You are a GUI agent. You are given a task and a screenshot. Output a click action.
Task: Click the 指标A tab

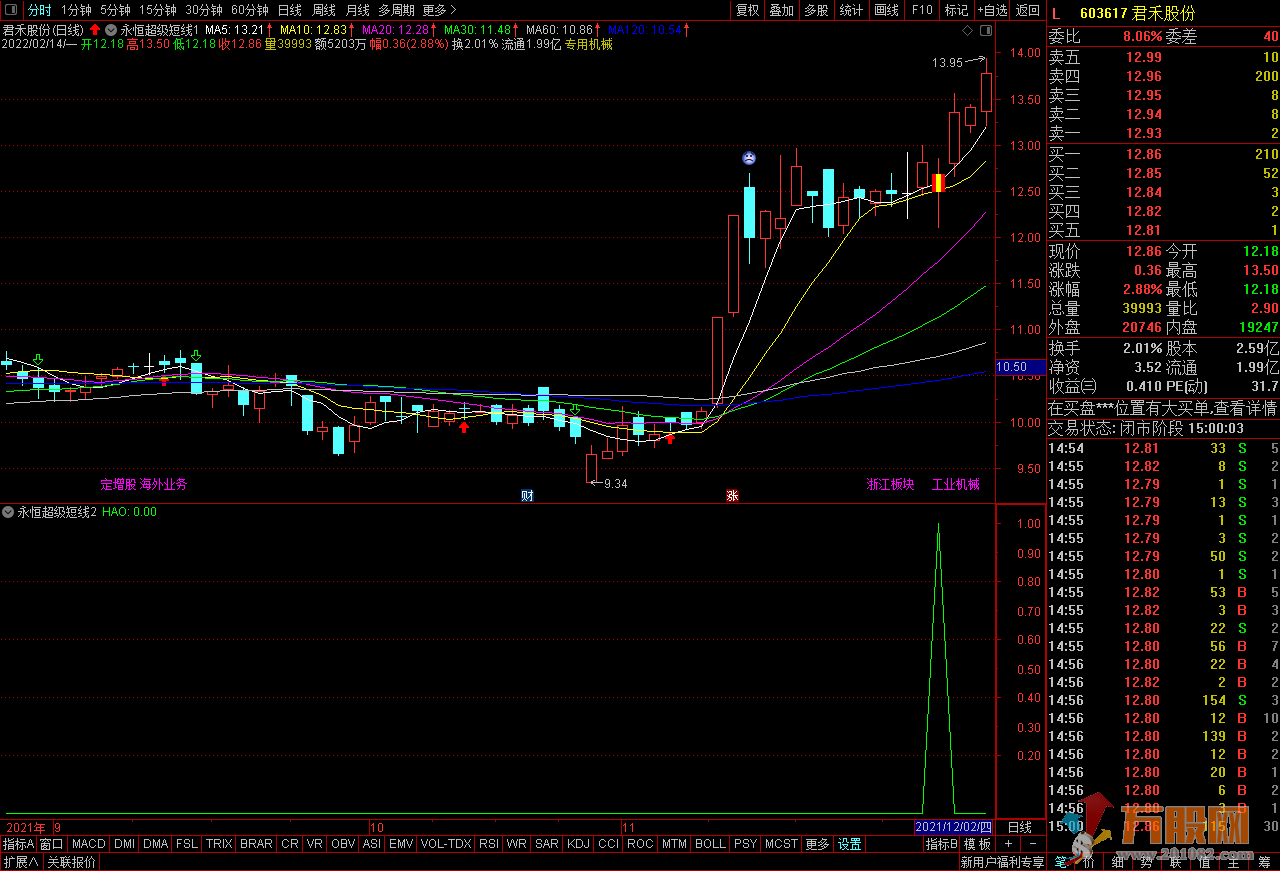pyautogui.click(x=18, y=844)
